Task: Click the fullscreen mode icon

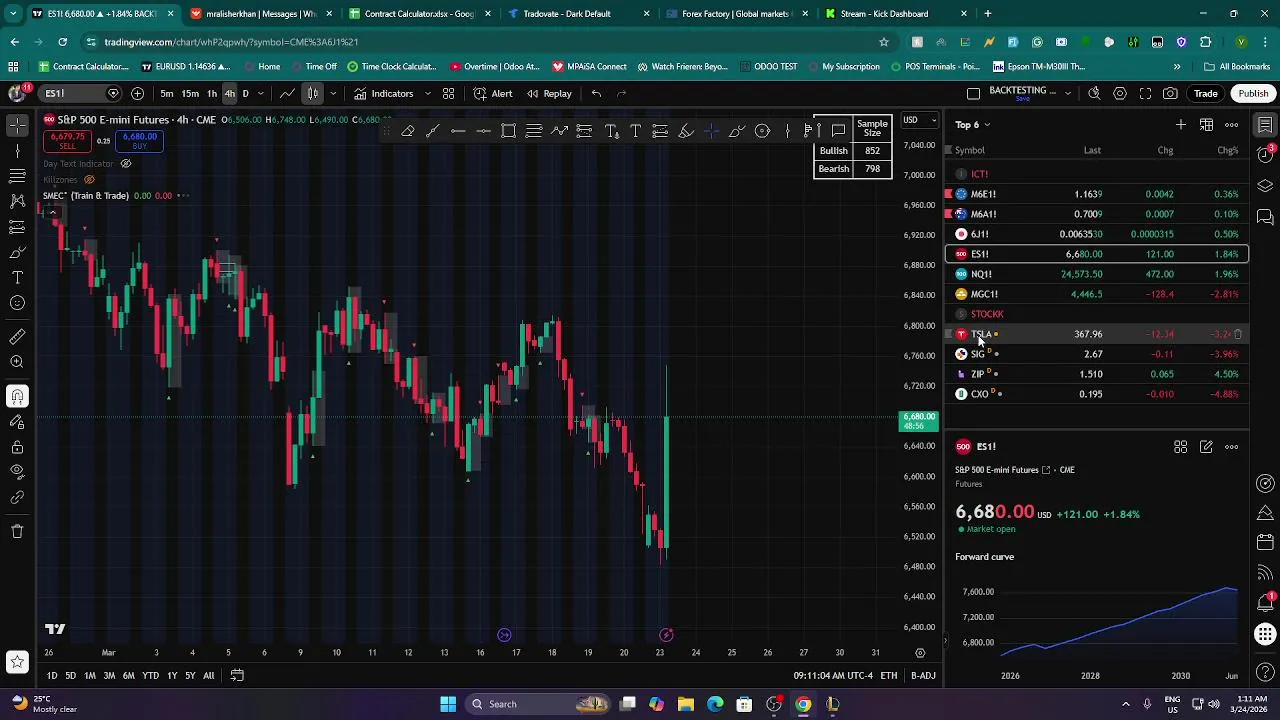Action: pyautogui.click(x=1145, y=93)
